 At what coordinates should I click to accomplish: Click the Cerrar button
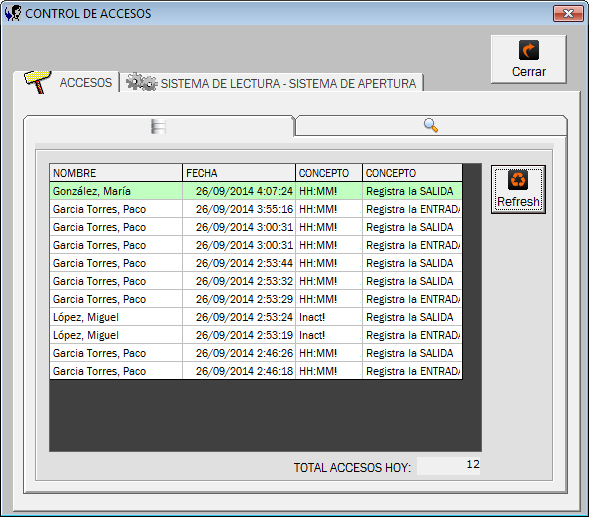coord(529,59)
